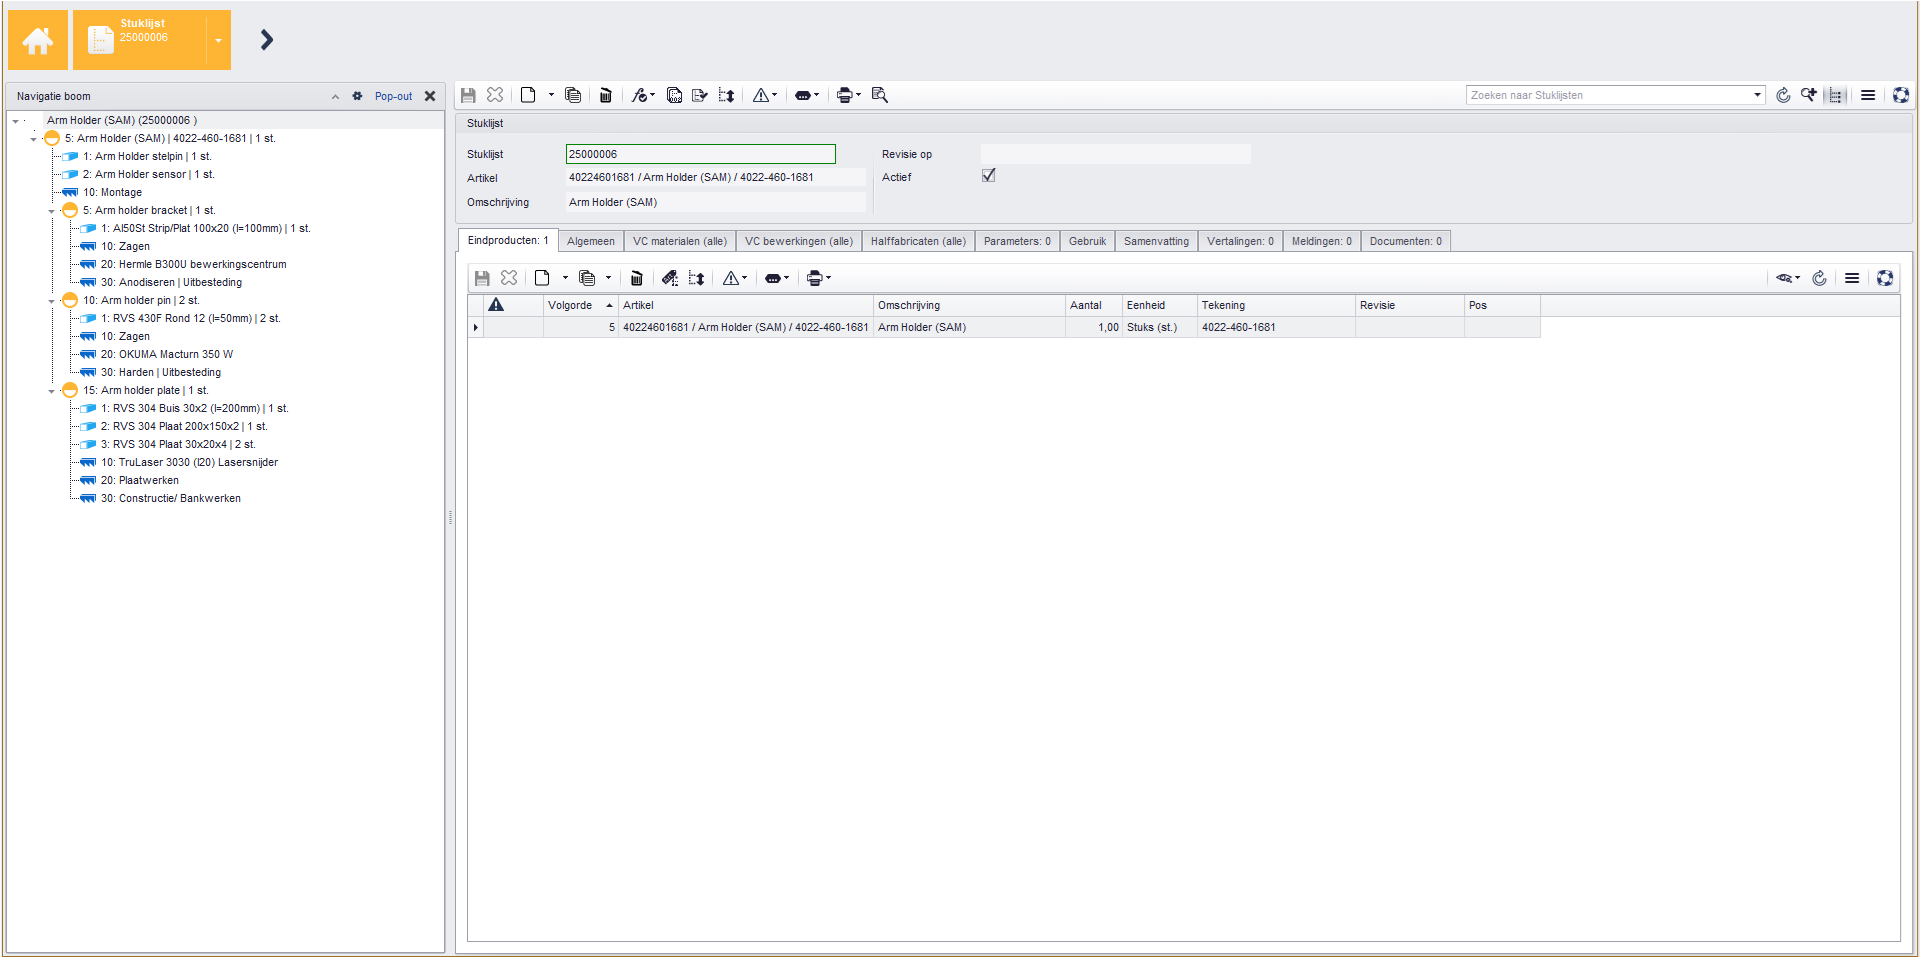This screenshot has height=957, width=1920.
Task: Select tree item 10: TruLaser 3030 Lasersnijder
Action: coord(189,463)
